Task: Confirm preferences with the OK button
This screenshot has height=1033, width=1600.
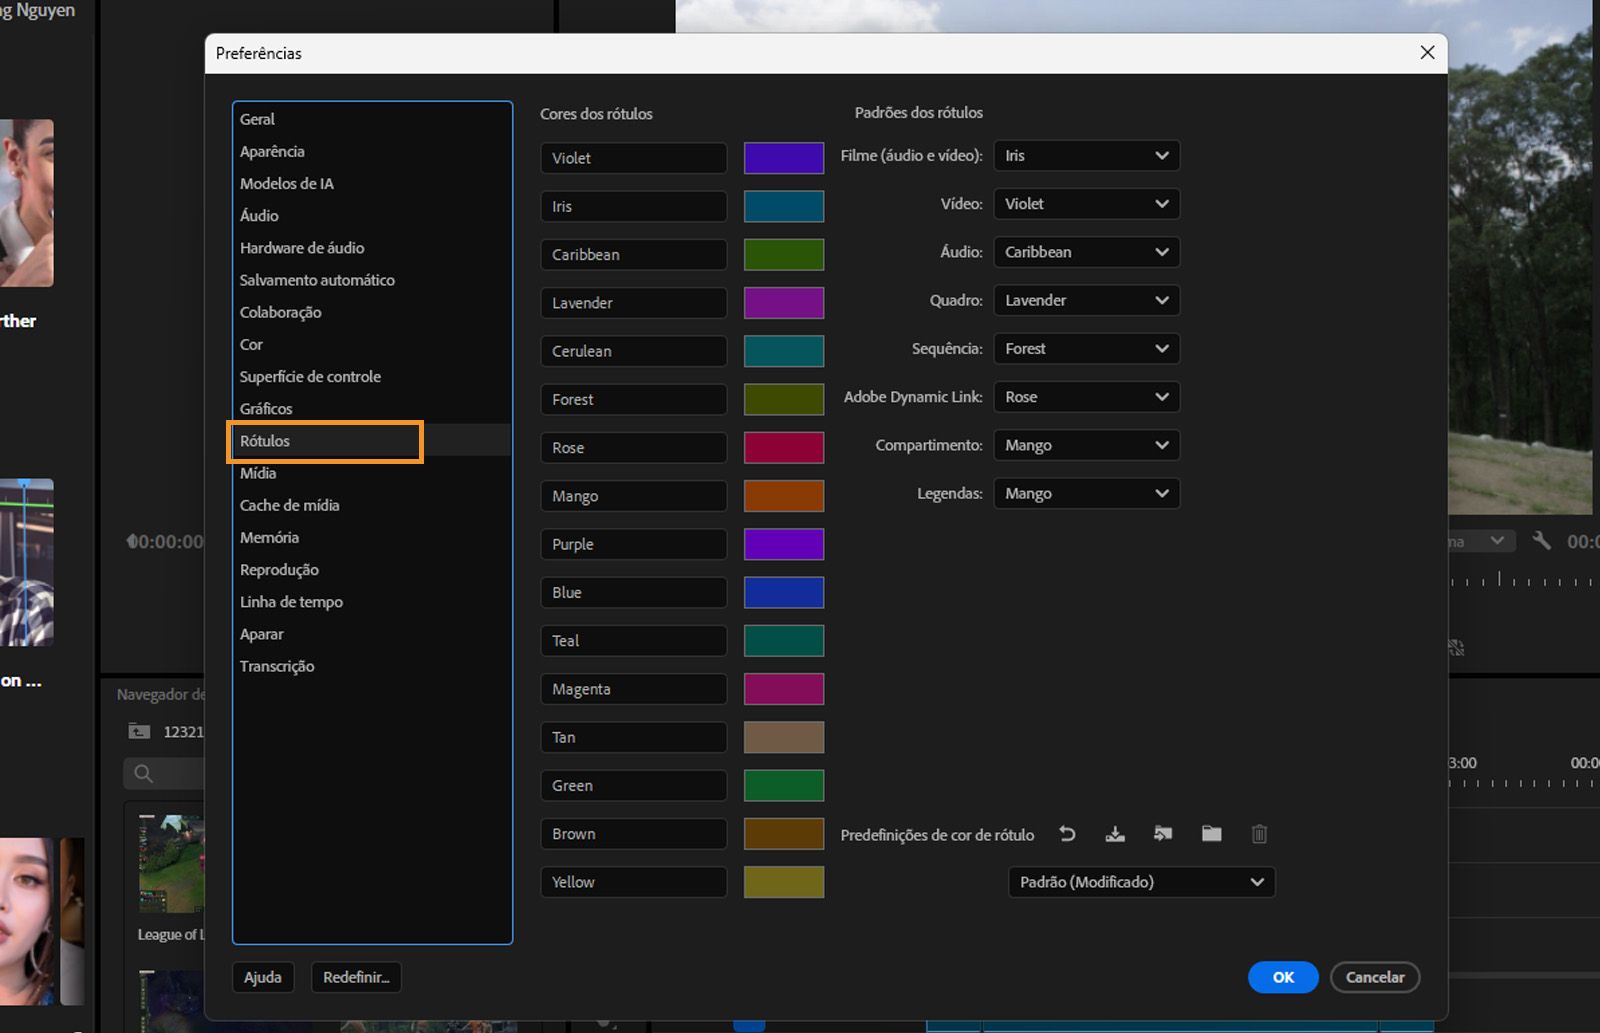Action: 1283,977
